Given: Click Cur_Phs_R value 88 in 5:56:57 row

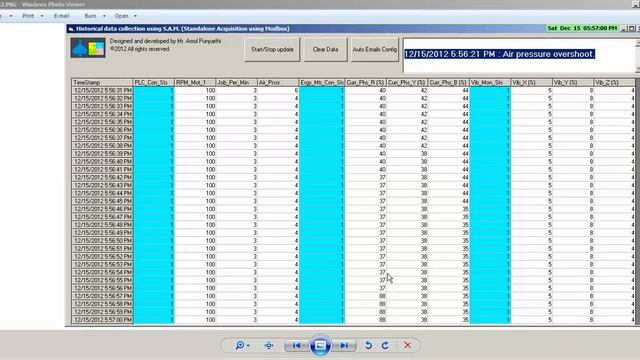Looking at the screenshot, I should (366, 296).
